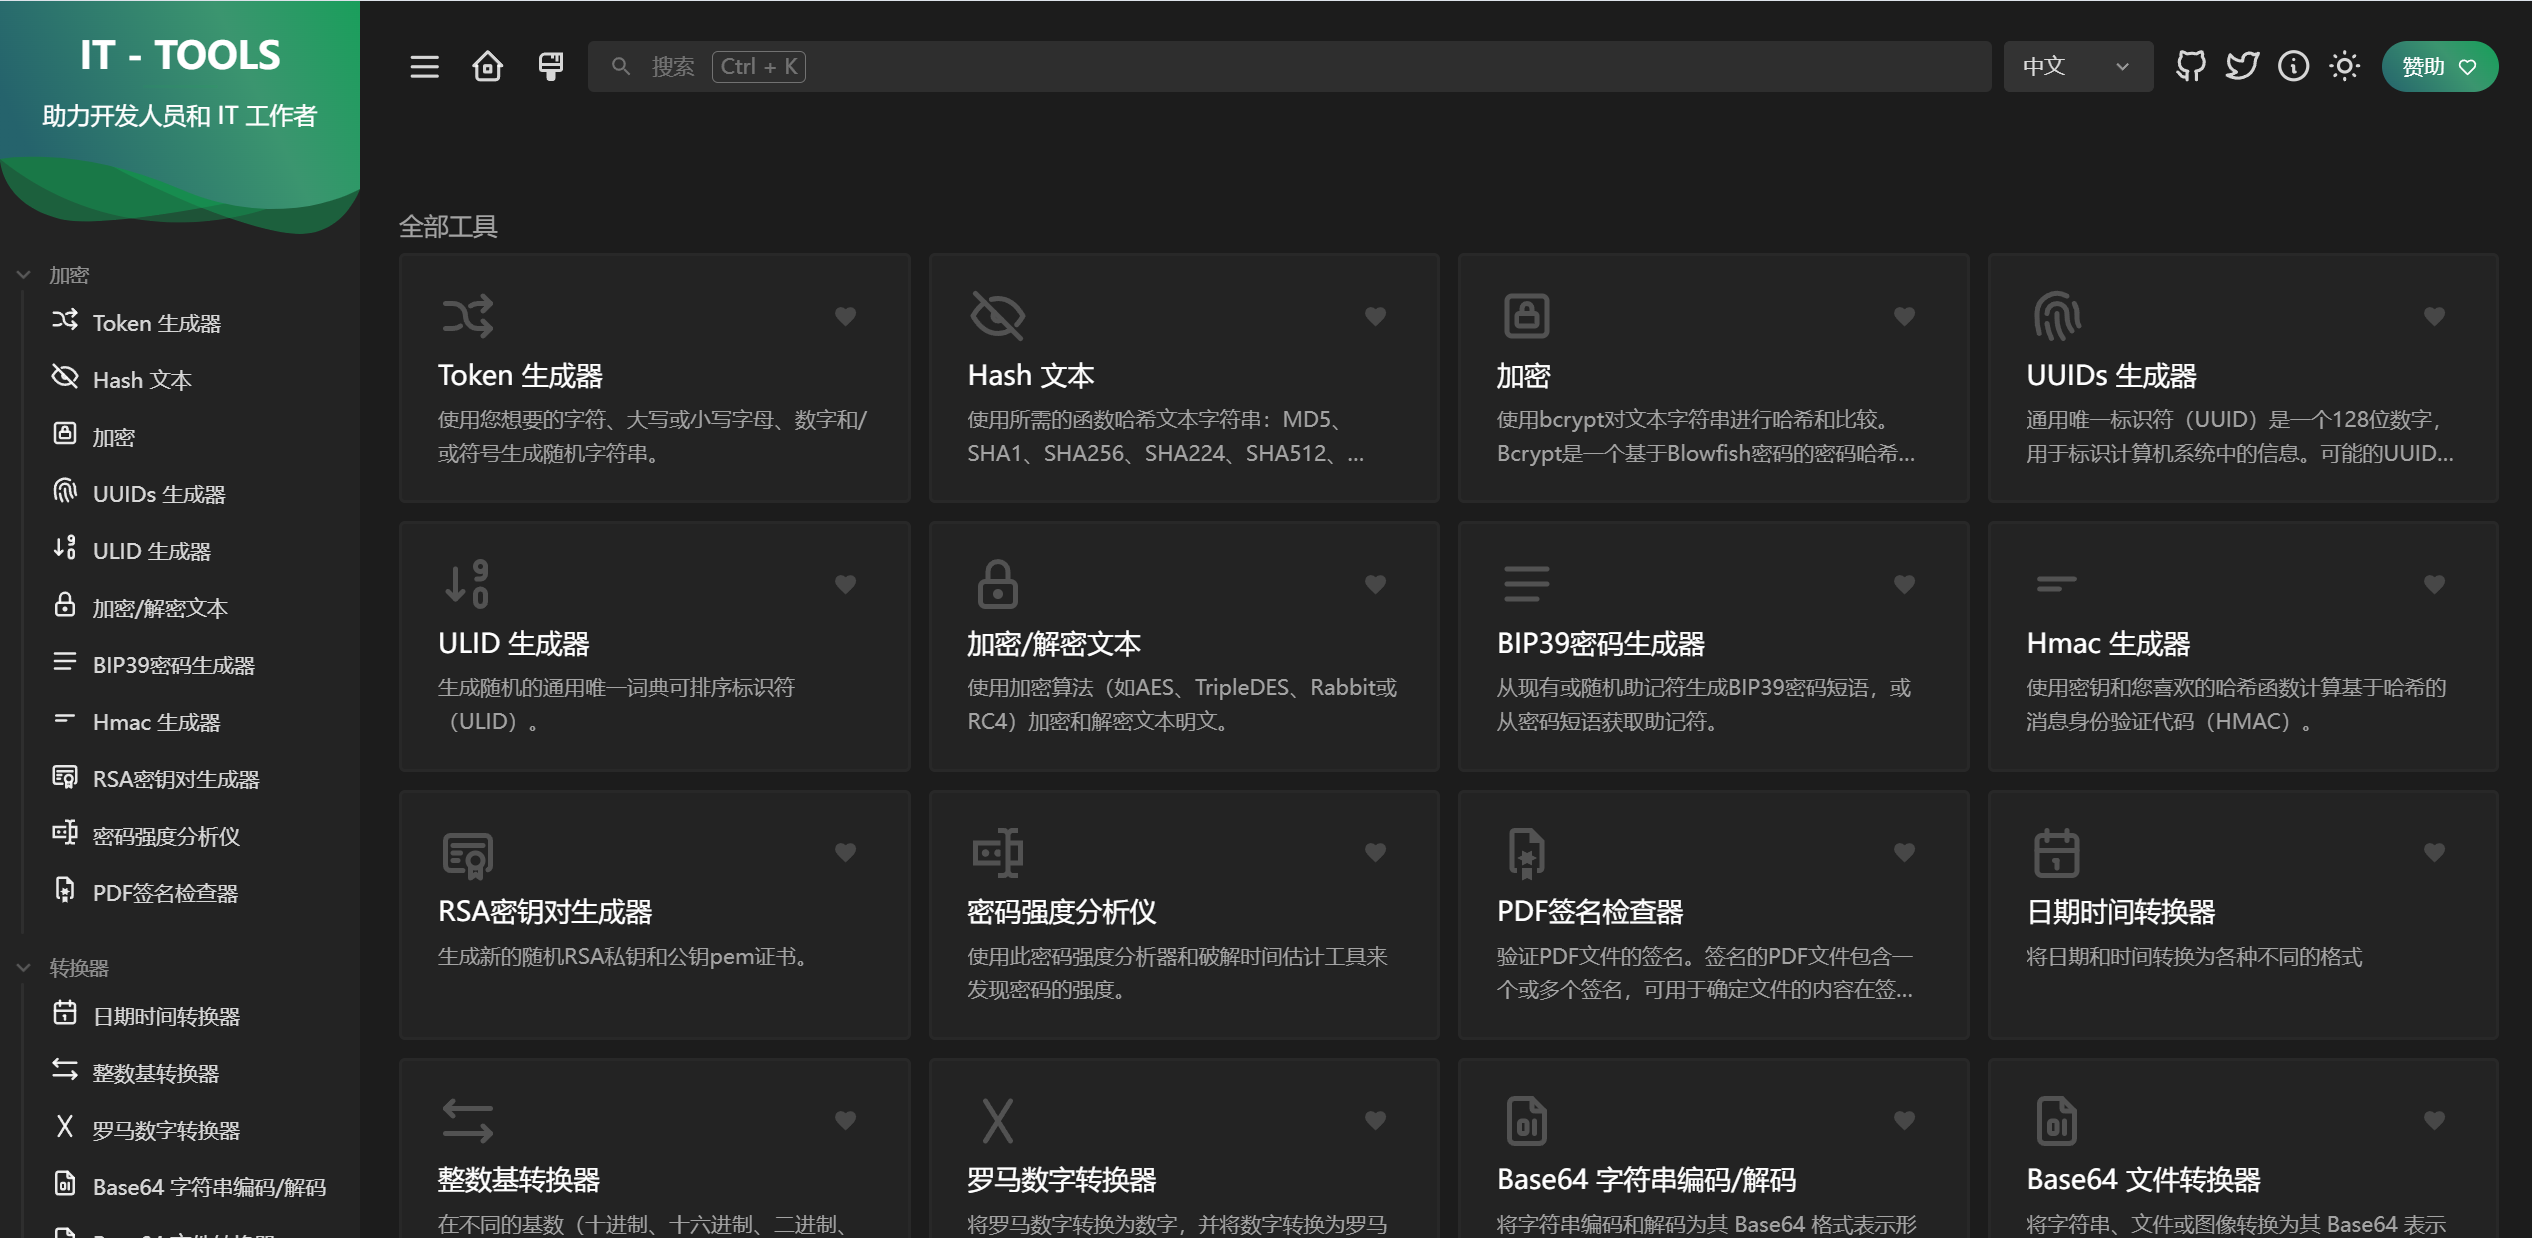Click the about info circle icon
2532x1238 pixels.
point(2293,67)
